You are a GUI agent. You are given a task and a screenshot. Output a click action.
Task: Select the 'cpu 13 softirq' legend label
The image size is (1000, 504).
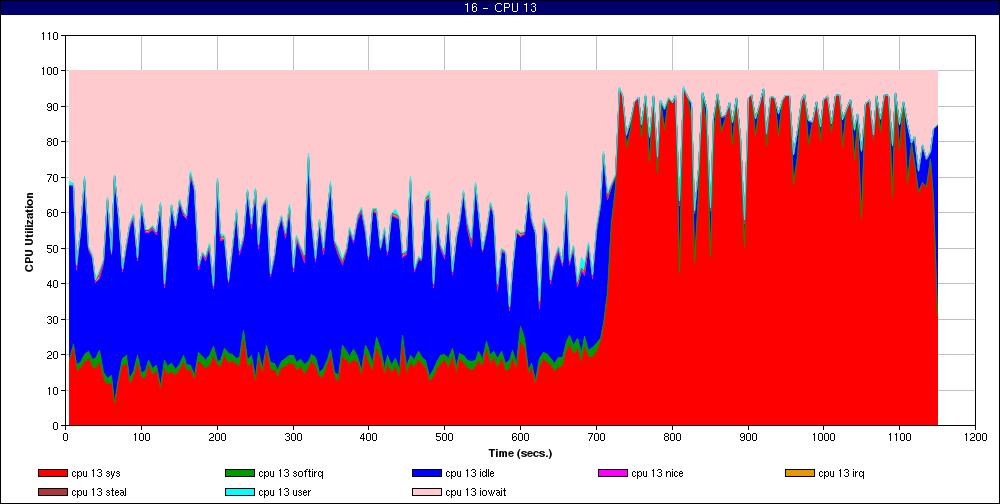291,473
